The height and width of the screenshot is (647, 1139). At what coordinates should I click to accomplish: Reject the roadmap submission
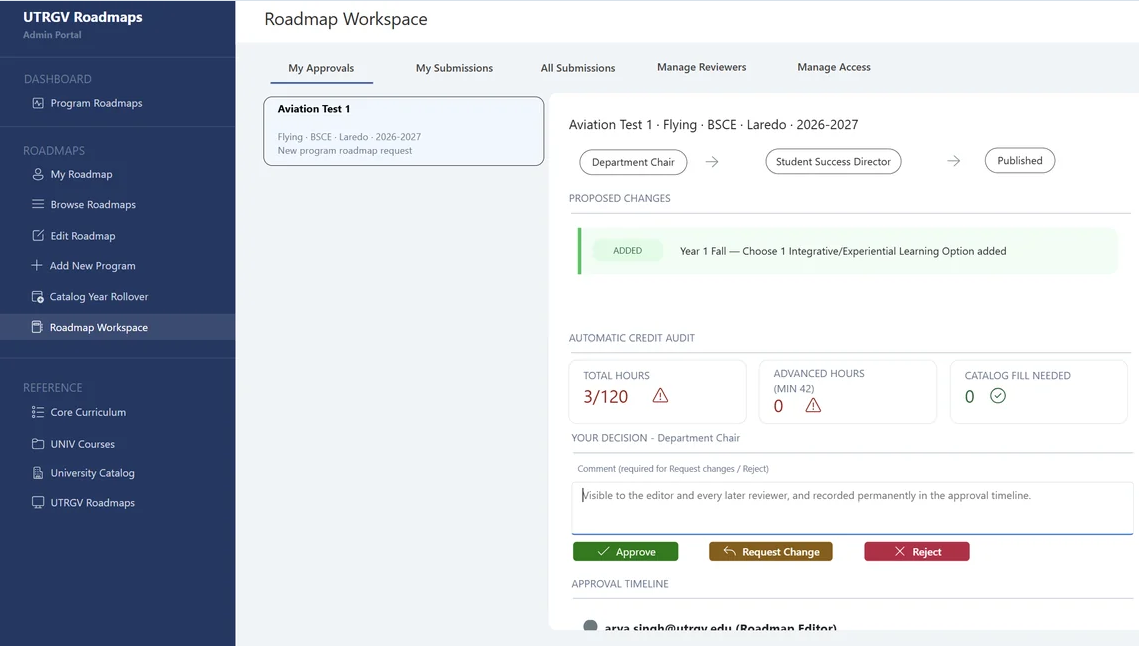(917, 552)
